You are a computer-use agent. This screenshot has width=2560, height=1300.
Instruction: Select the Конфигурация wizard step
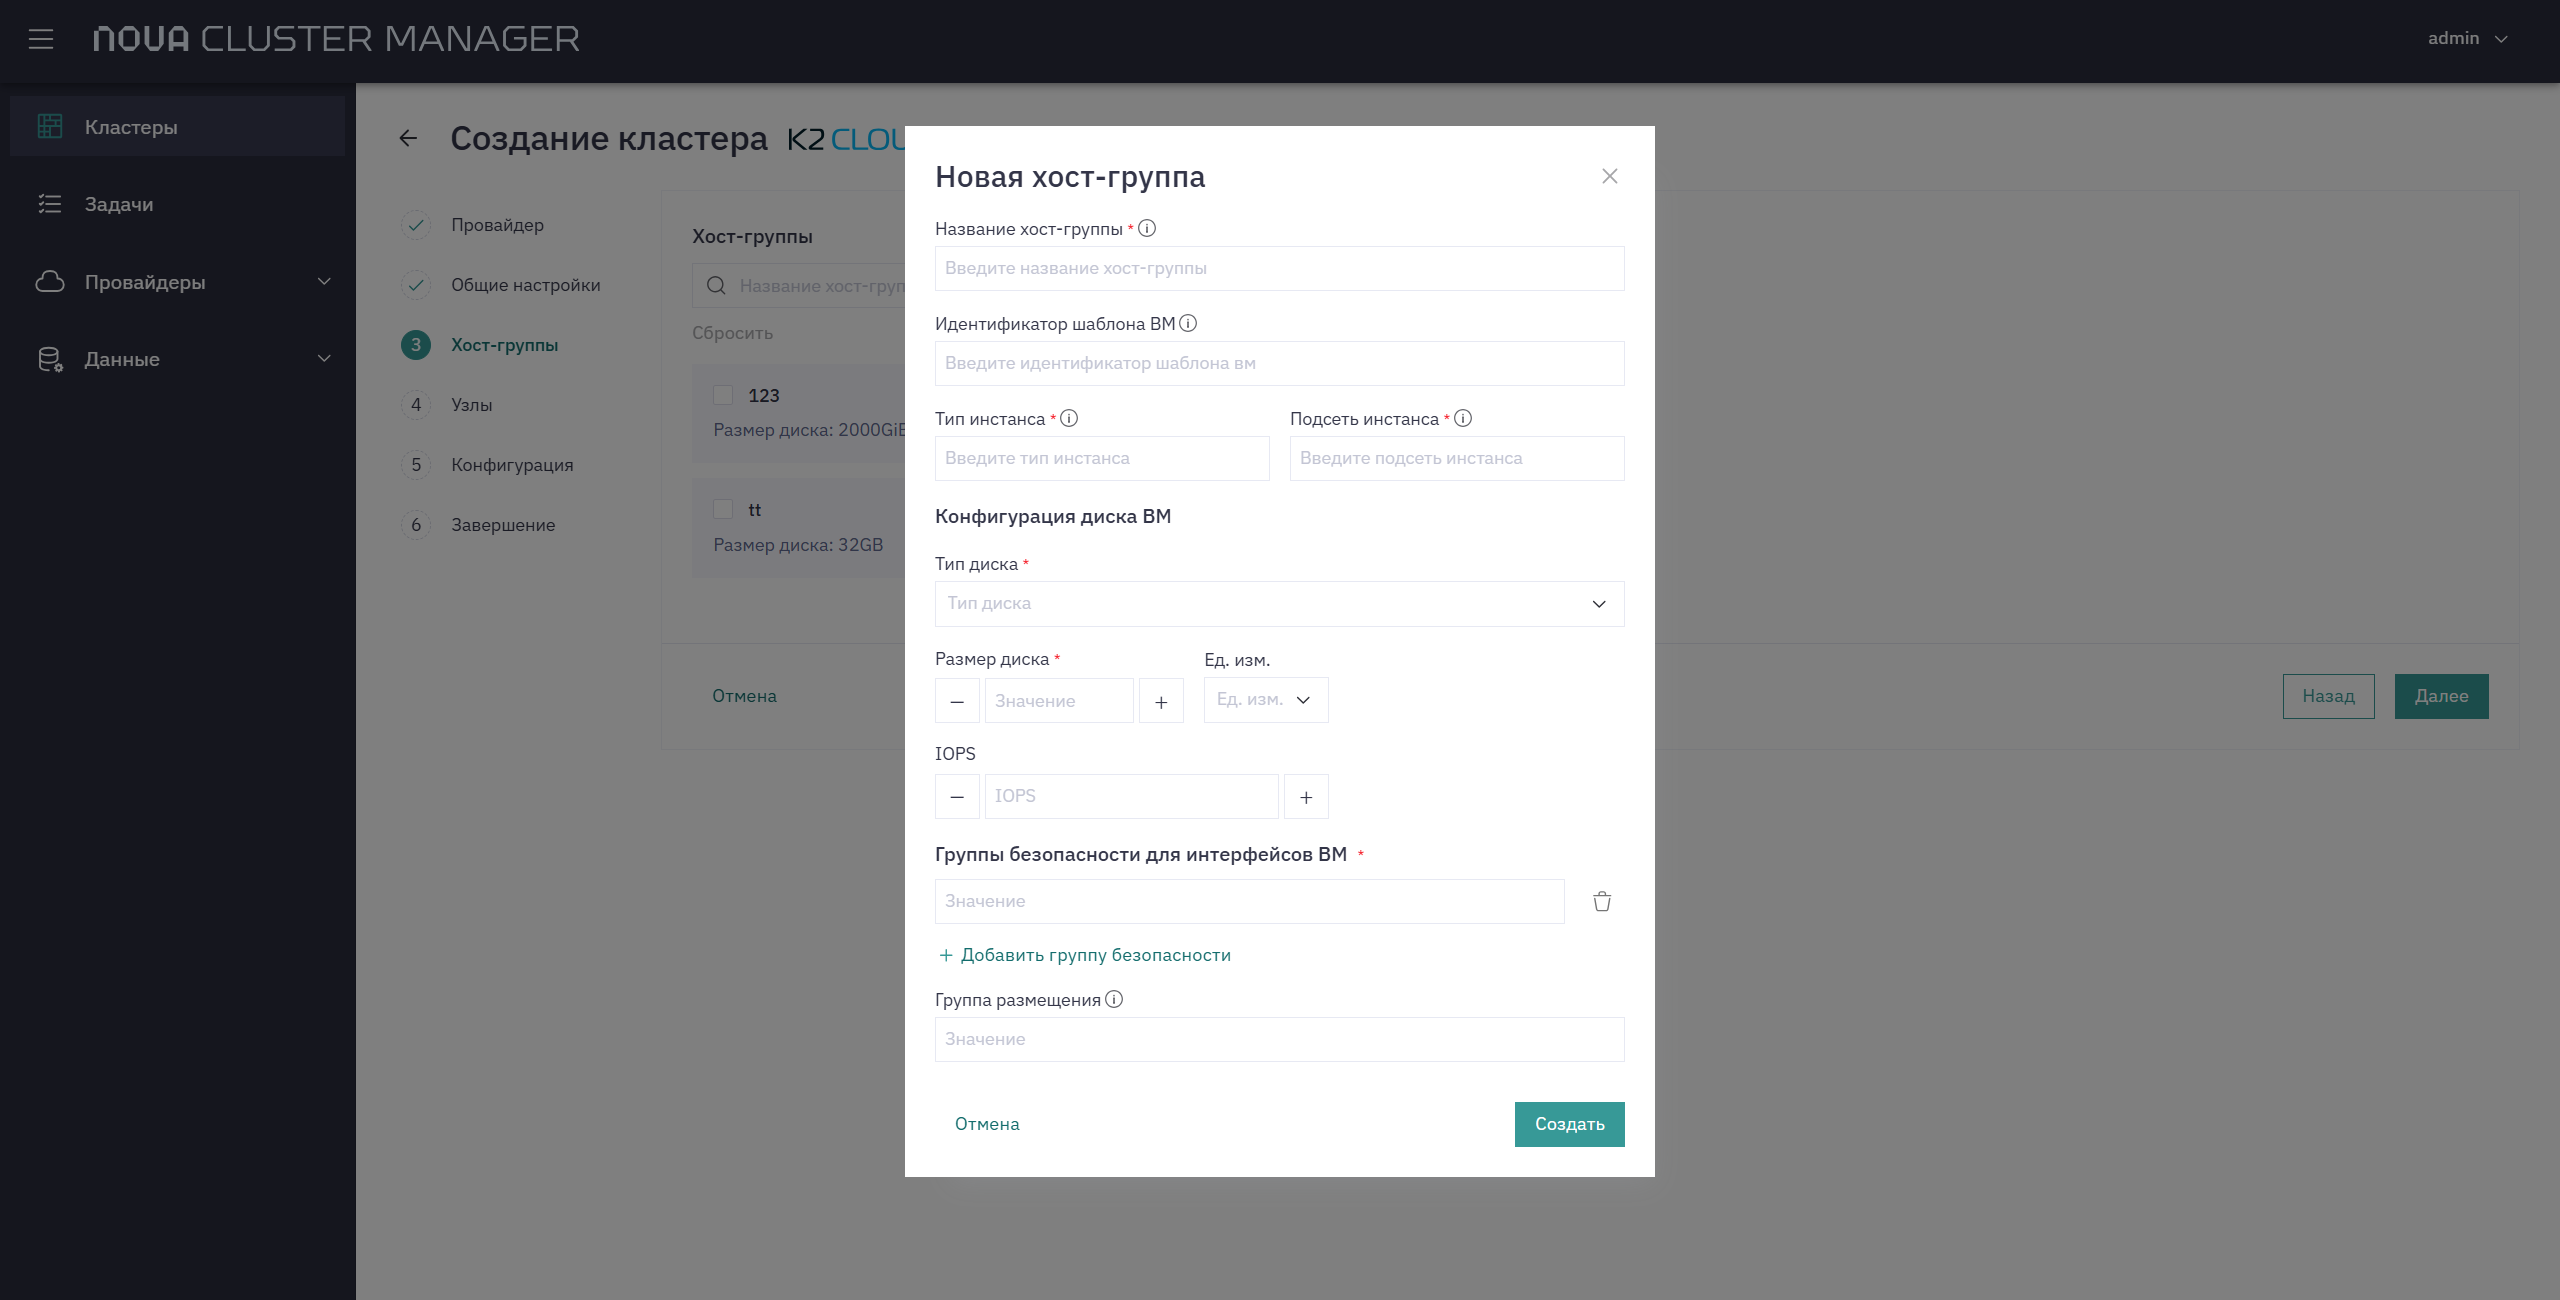click(512, 465)
